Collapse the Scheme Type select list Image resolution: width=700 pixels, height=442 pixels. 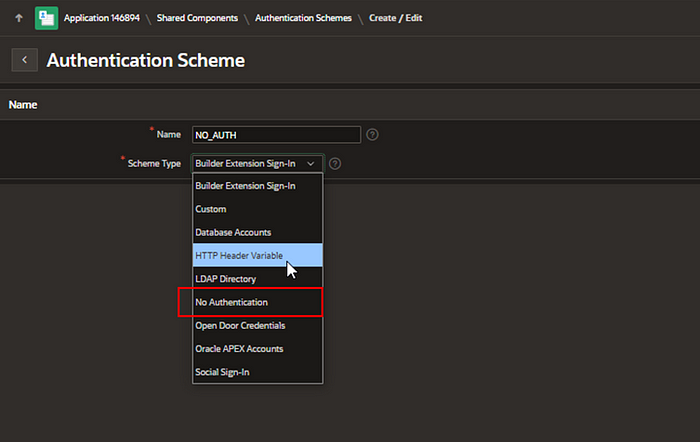point(257,163)
